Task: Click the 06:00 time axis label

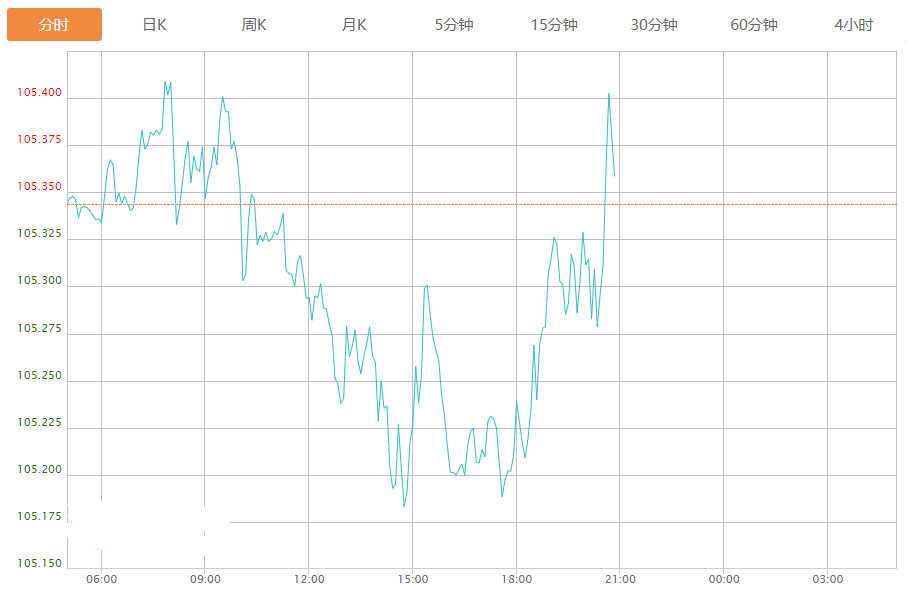Action: click(102, 579)
